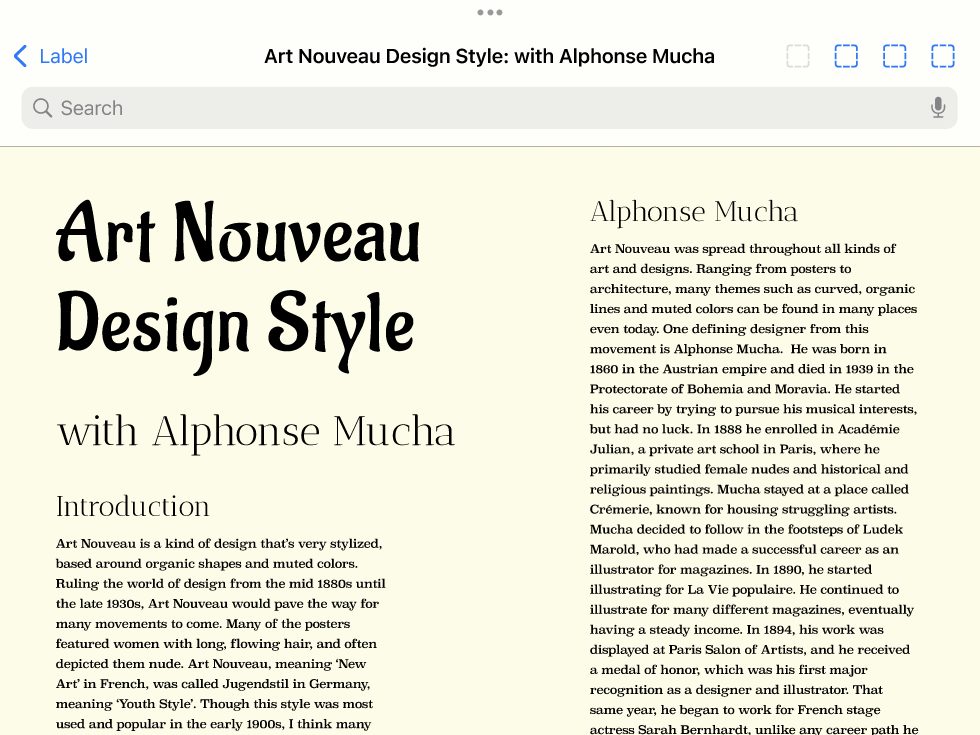Click the magnifying glass search icon
Screen dimensions: 980x735
[x=42, y=108]
